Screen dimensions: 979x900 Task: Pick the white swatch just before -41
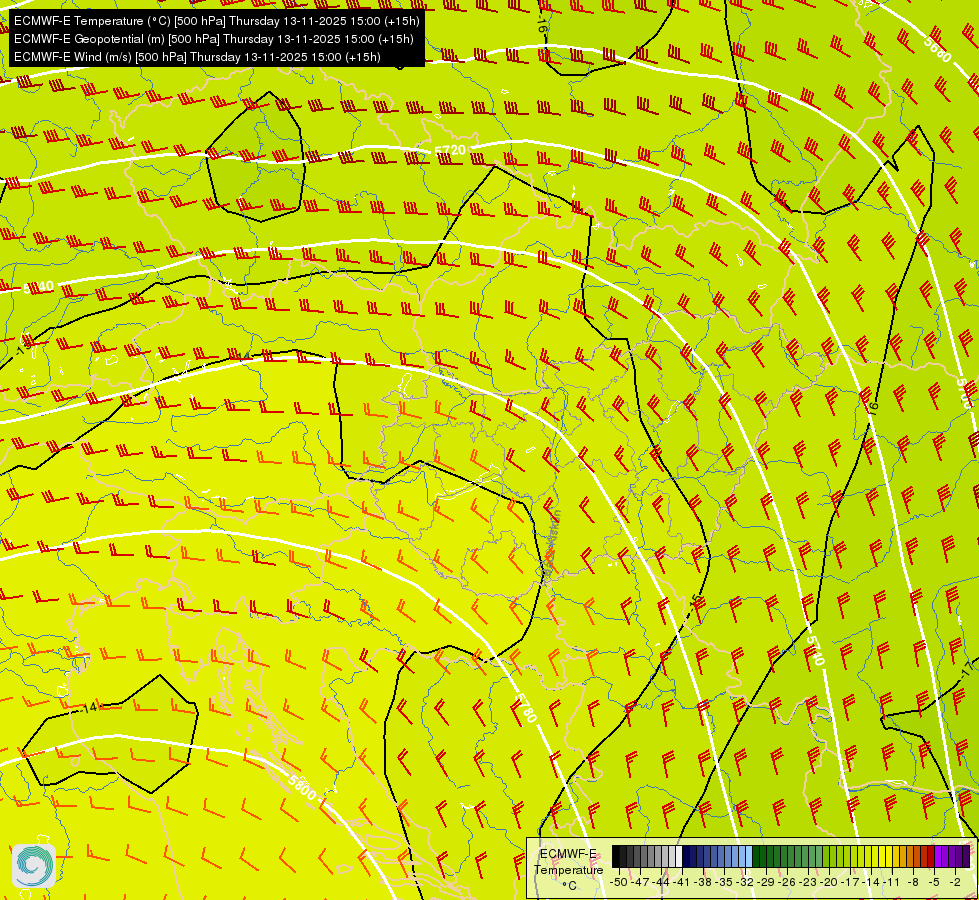[x=679, y=856]
